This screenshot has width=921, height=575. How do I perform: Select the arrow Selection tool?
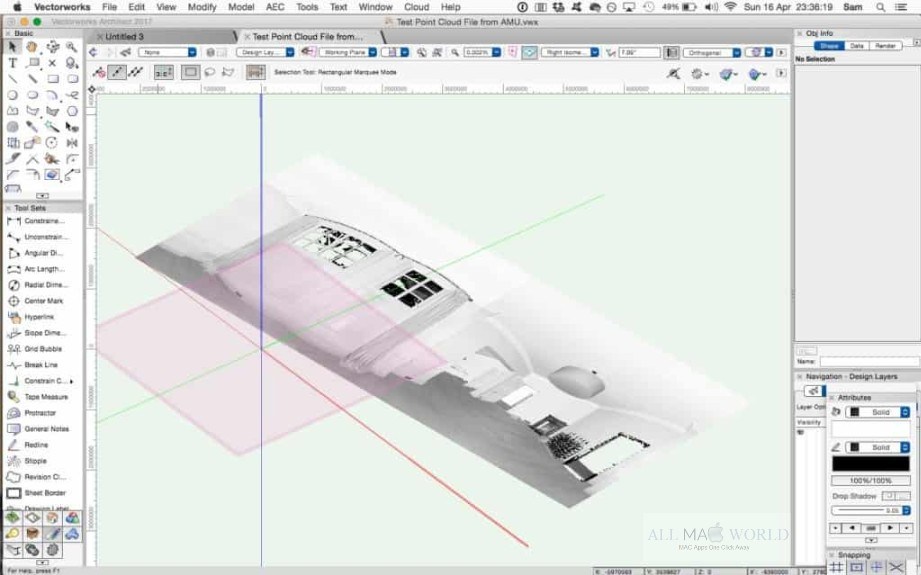pos(12,46)
